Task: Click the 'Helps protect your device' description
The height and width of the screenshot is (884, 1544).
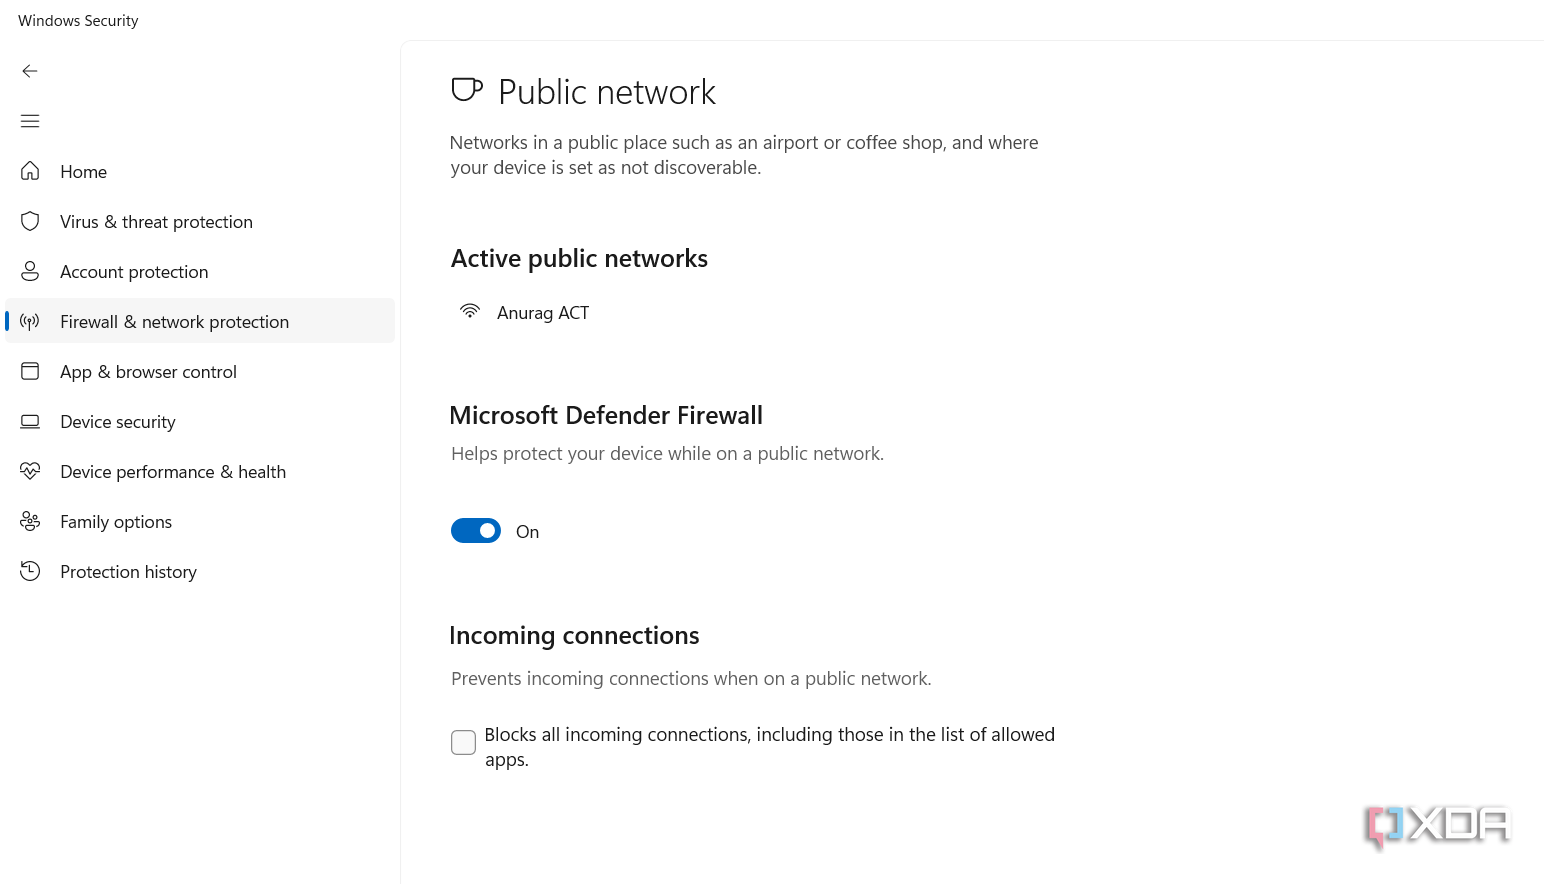Action: coord(667,454)
